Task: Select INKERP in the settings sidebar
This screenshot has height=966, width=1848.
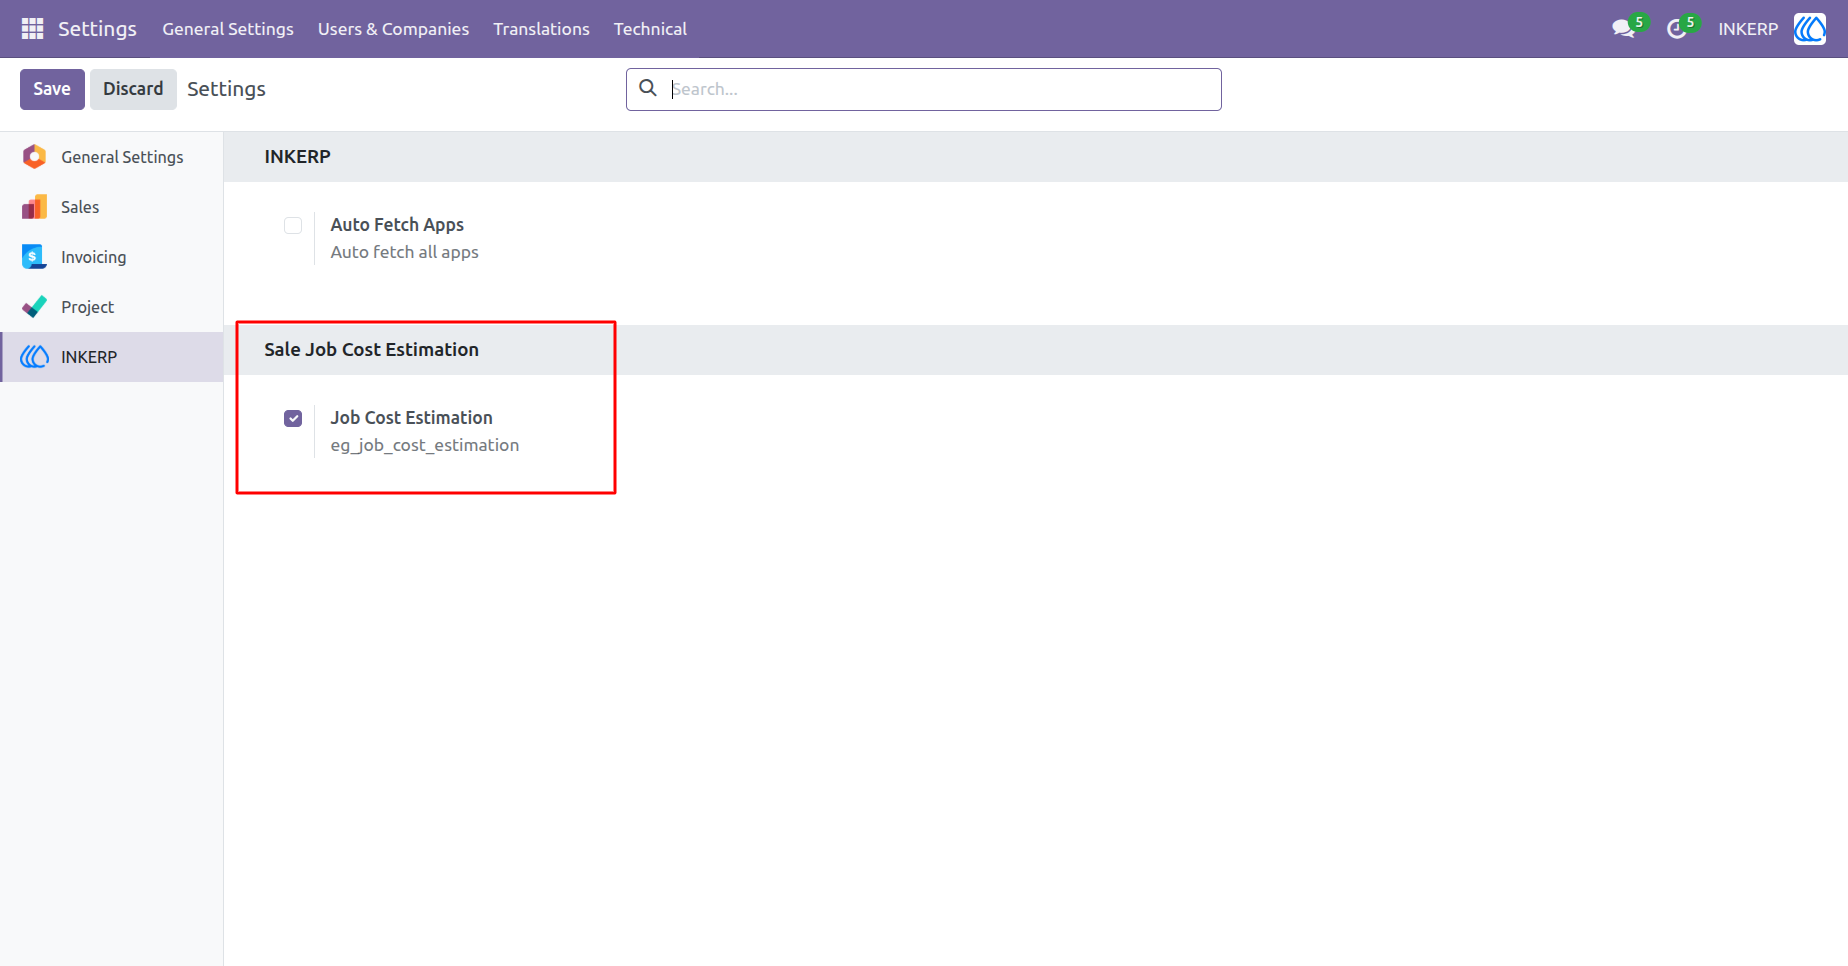Action: pyautogui.click(x=111, y=357)
